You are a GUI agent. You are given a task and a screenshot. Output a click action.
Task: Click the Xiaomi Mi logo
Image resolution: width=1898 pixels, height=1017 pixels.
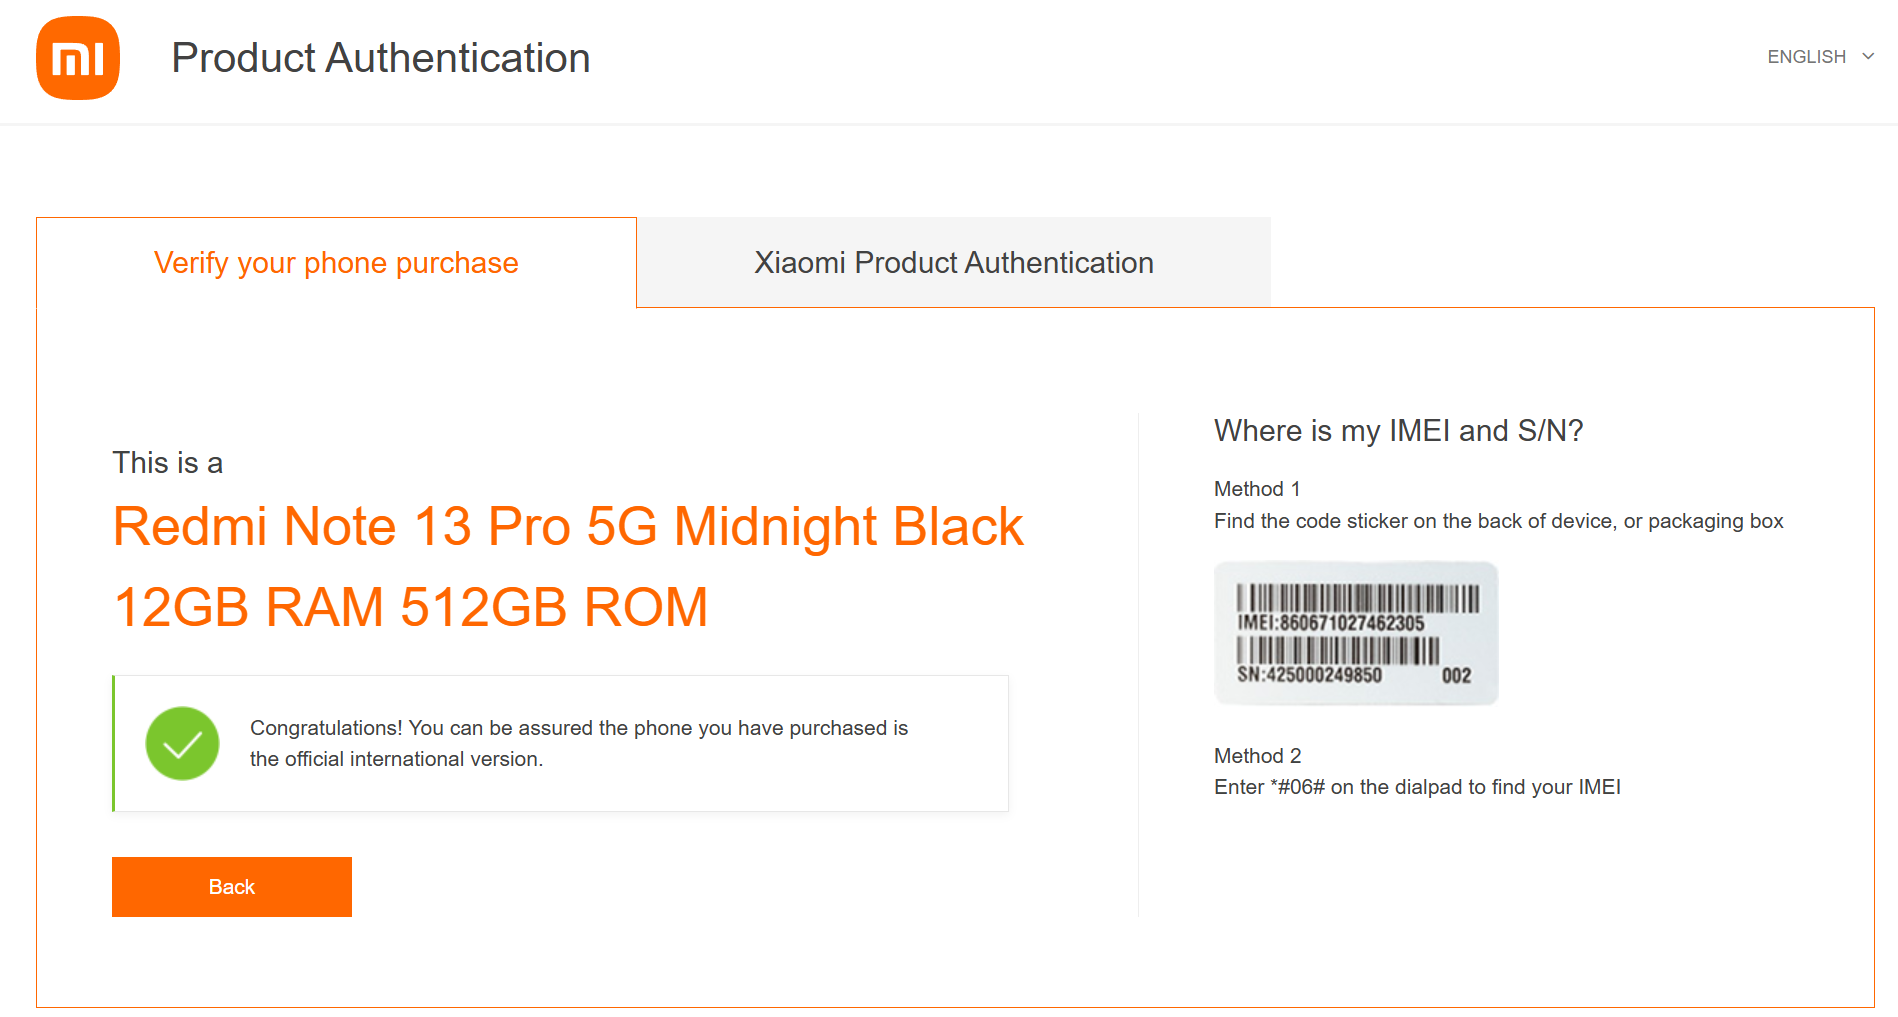click(x=78, y=58)
